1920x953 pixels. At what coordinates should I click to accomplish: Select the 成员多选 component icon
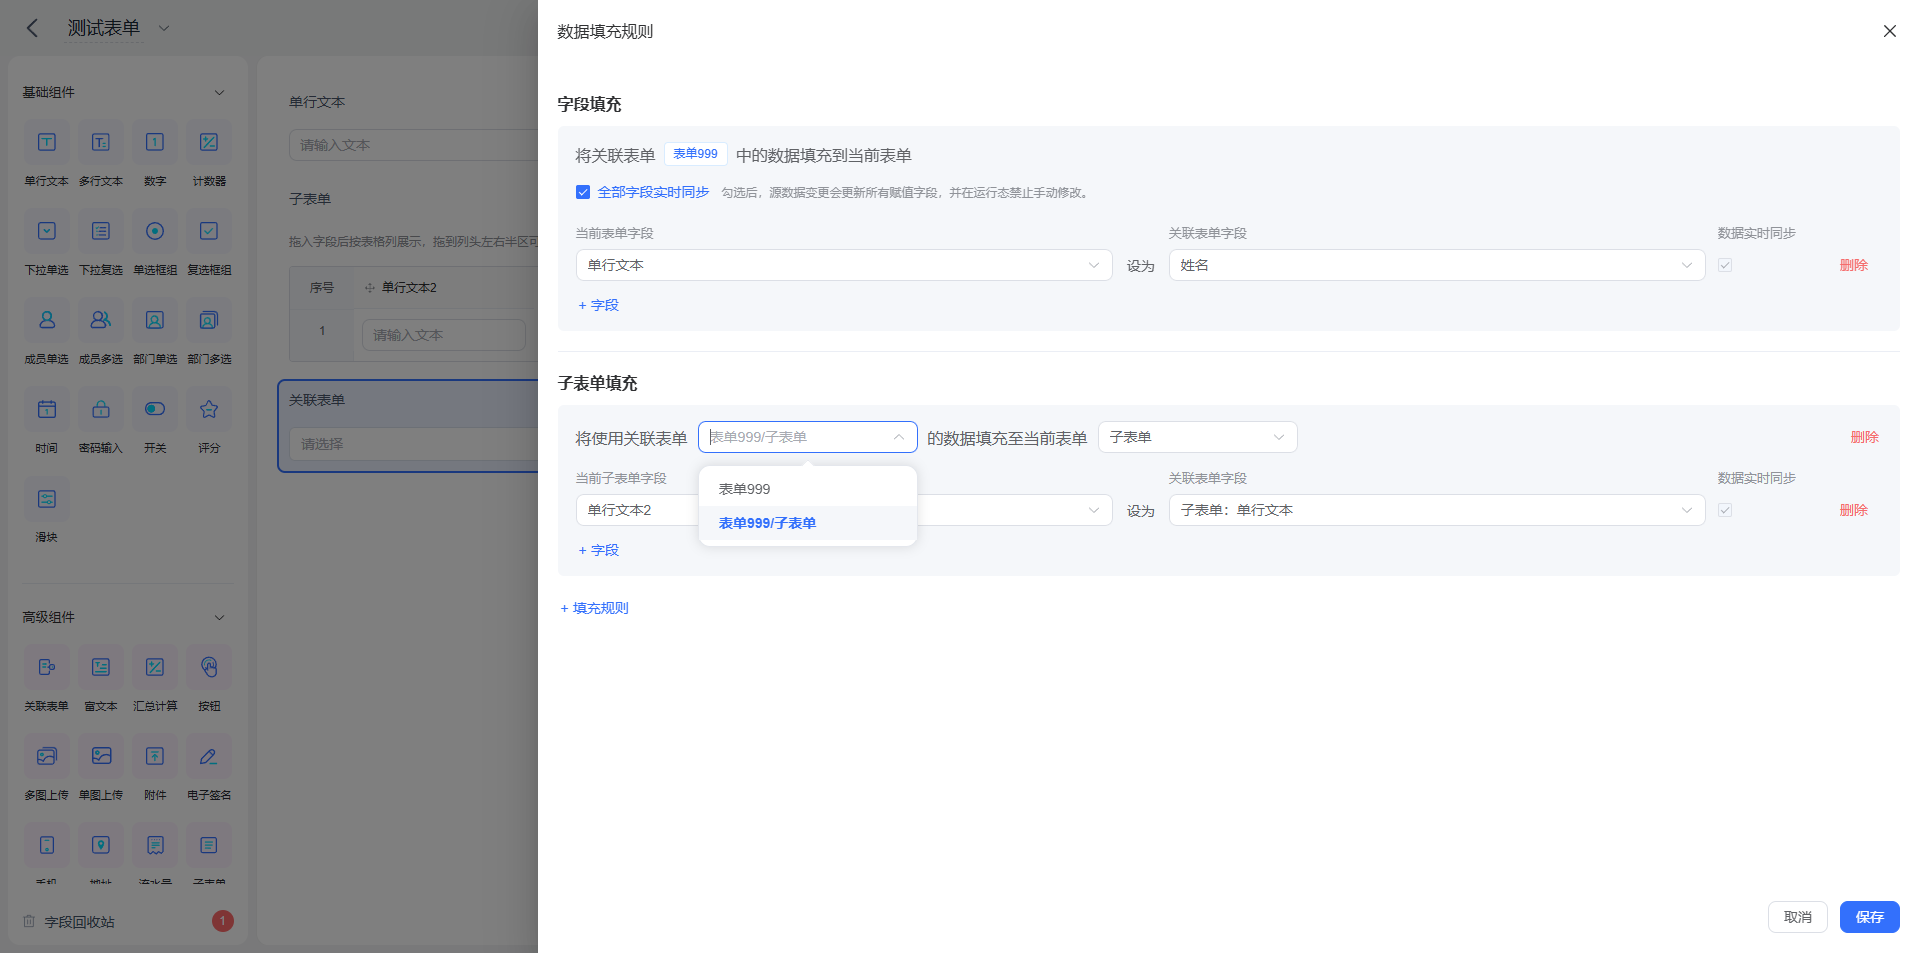tap(101, 320)
